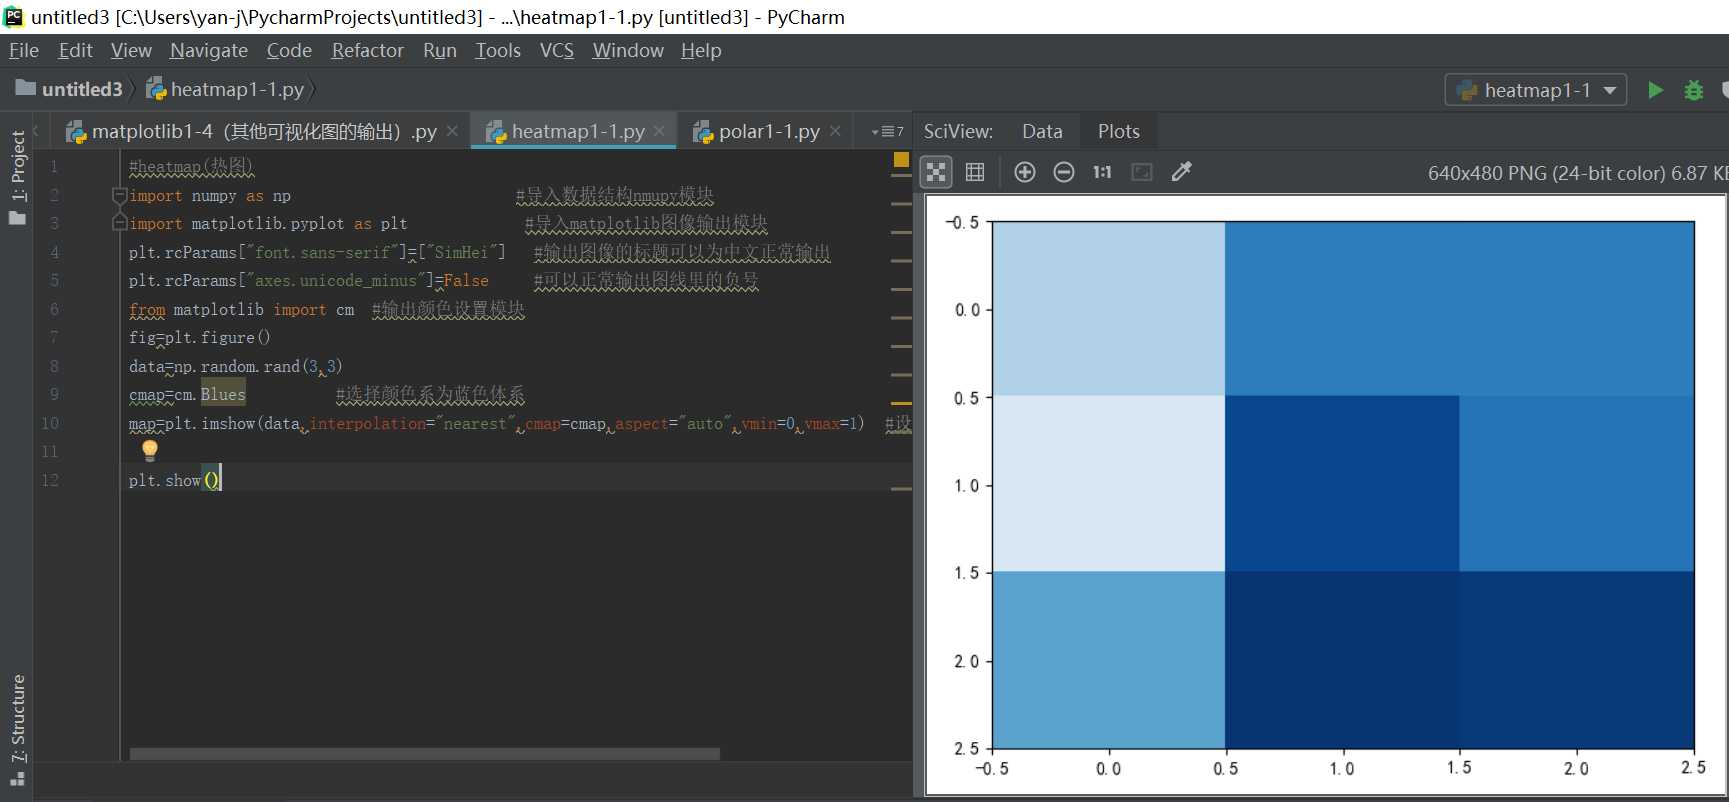Show the hidden tabs list dropdown
The height and width of the screenshot is (802, 1729).
point(887,131)
